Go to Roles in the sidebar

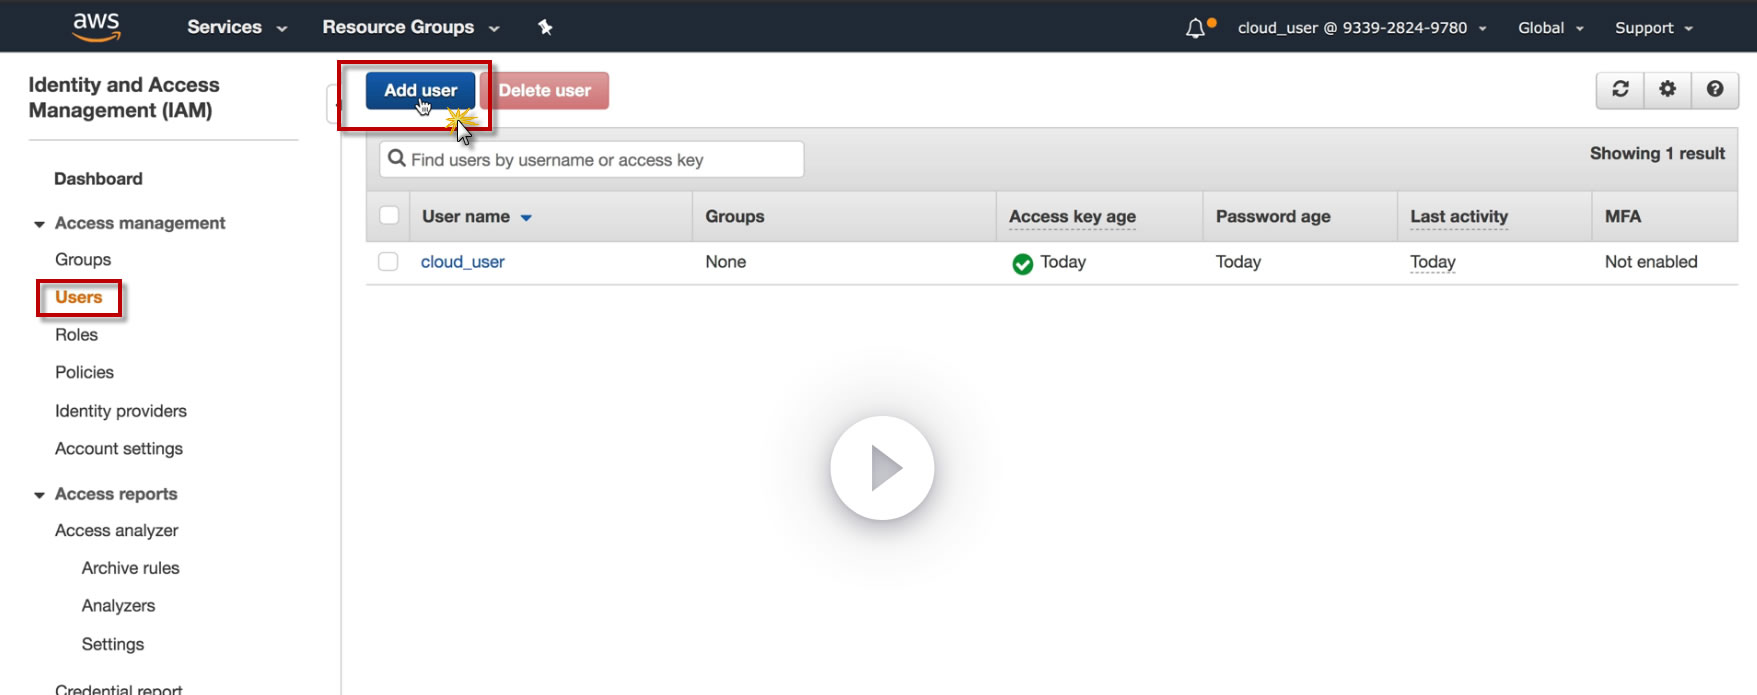[76, 335]
